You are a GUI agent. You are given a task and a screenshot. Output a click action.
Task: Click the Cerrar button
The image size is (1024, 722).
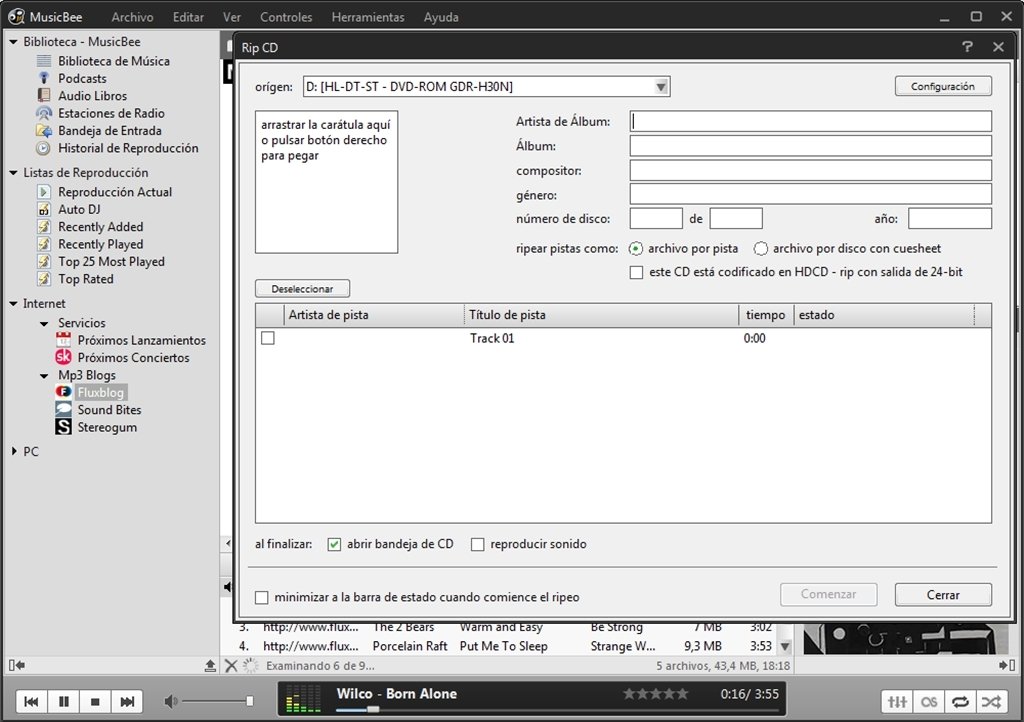click(943, 595)
